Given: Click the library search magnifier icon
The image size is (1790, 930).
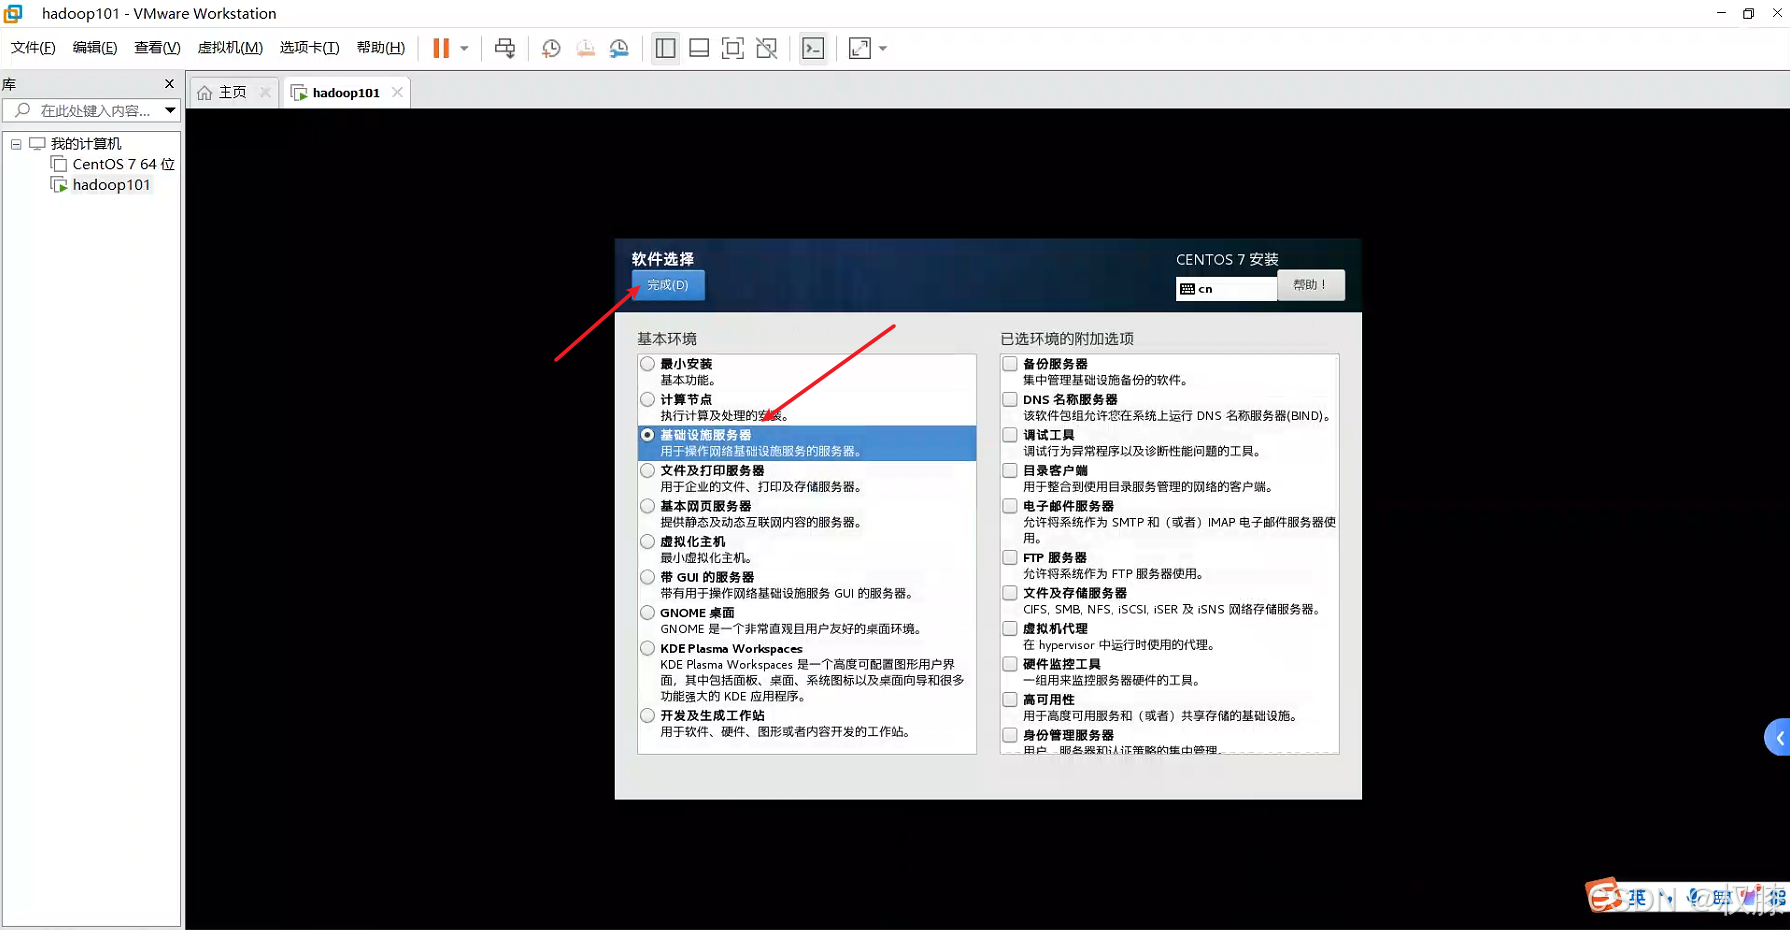Looking at the screenshot, I should 22,110.
